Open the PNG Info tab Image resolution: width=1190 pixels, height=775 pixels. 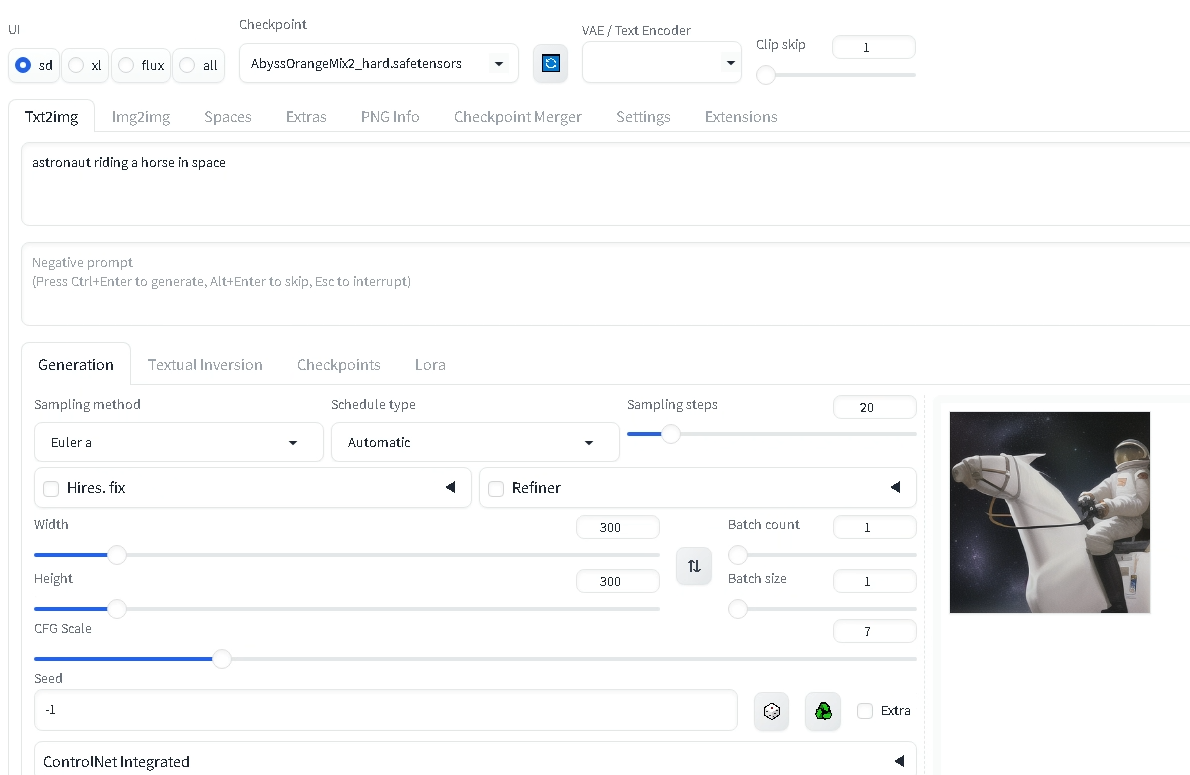point(390,117)
